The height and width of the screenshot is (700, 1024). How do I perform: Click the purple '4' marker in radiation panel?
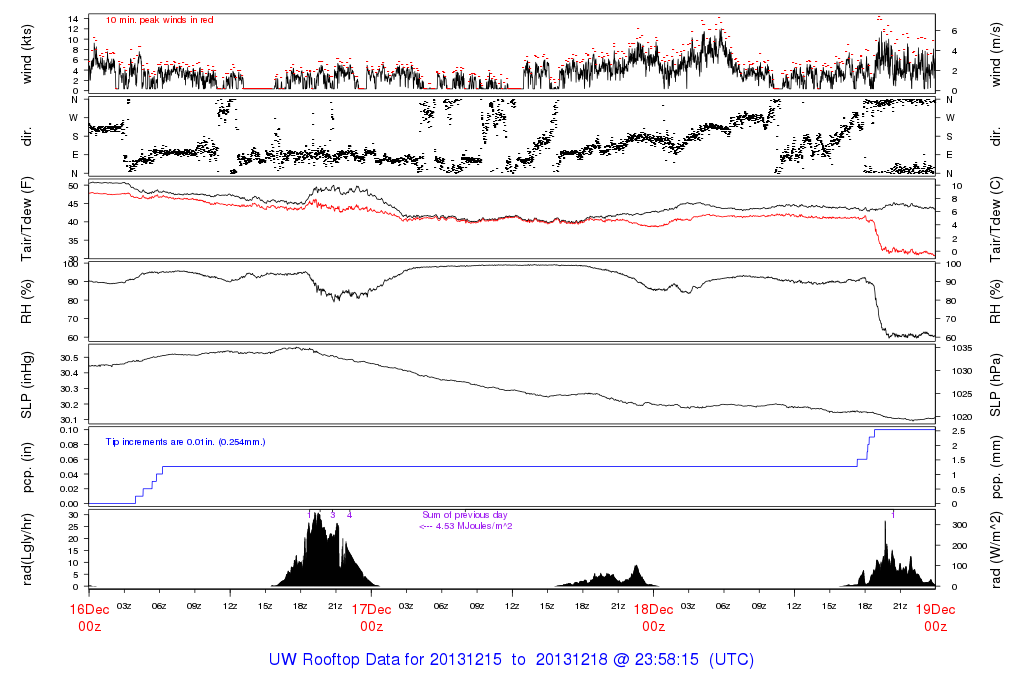(x=349, y=515)
